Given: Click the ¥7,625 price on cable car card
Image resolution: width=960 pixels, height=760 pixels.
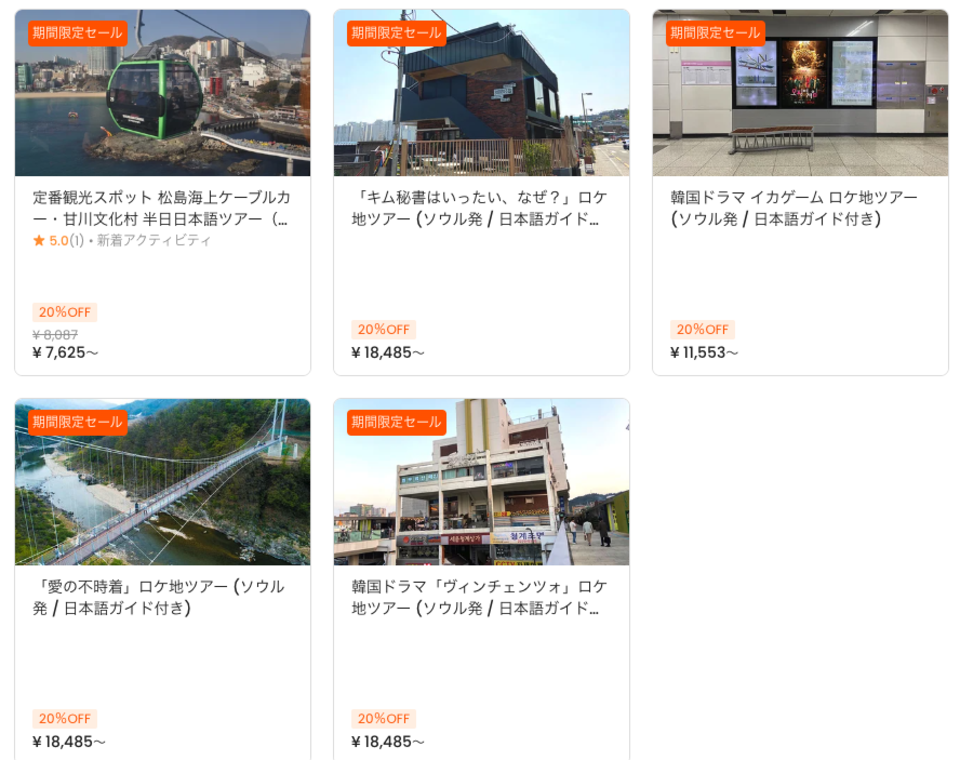Looking at the screenshot, I should pyautogui.click(x=65, y=353).
